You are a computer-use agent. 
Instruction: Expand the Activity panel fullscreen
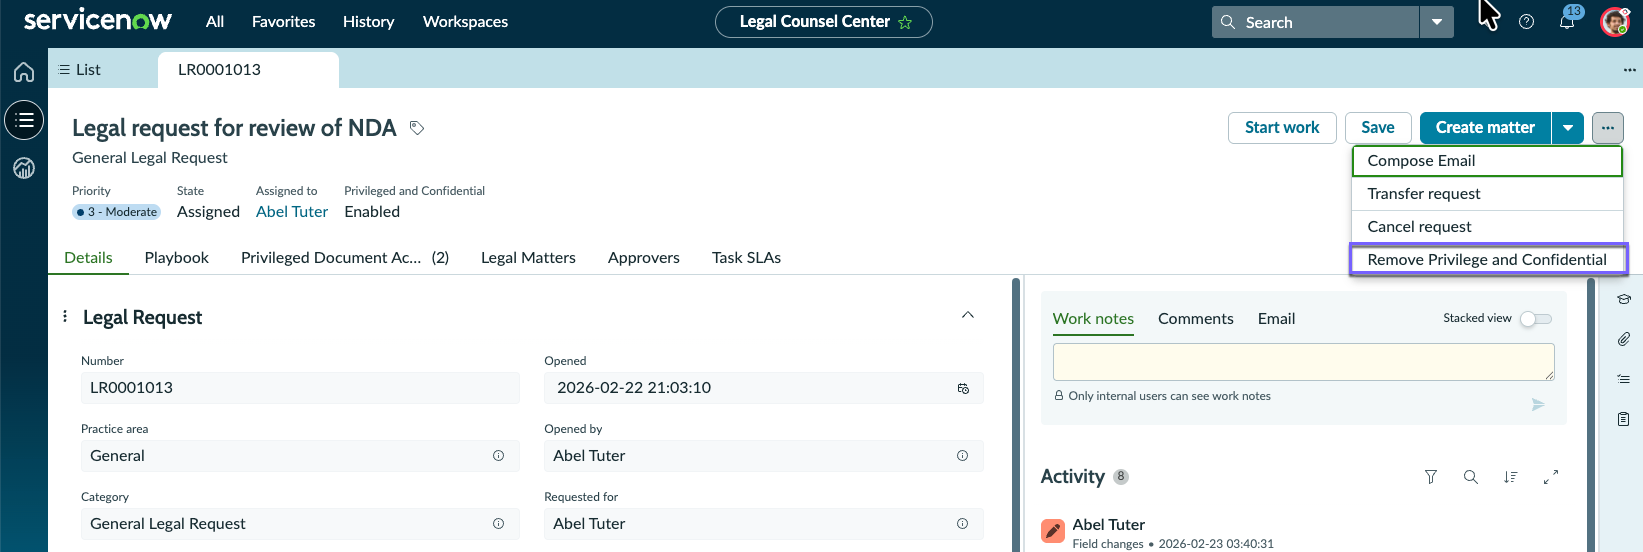(1551, 477)
